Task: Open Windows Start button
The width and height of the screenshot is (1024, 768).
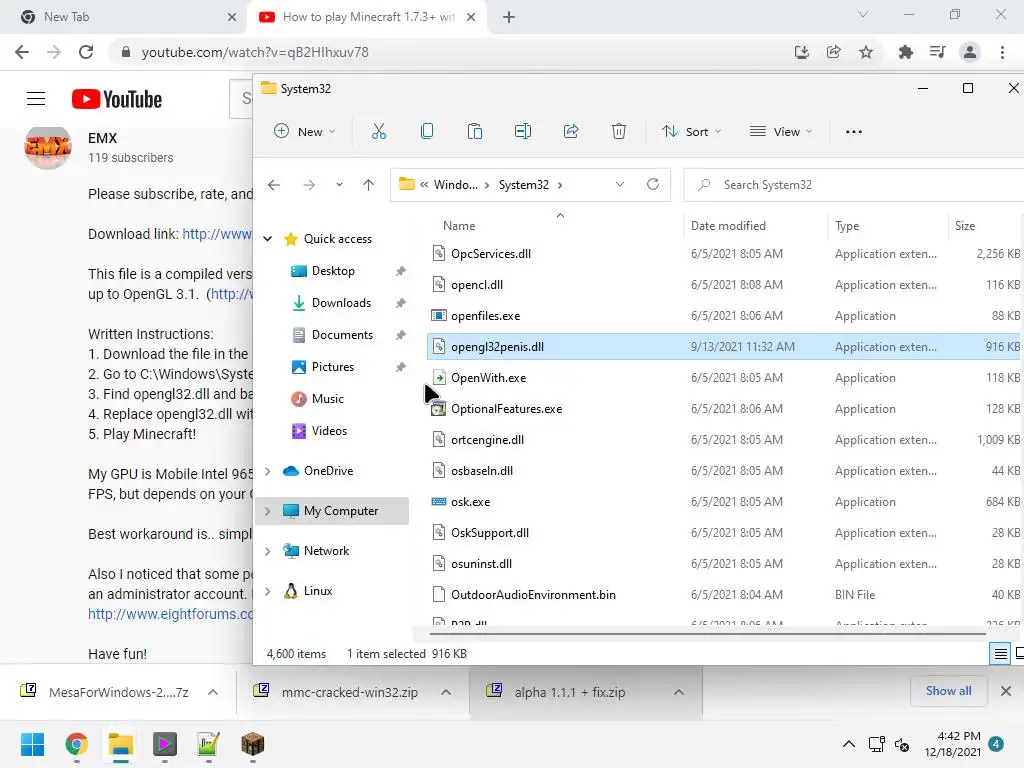Action: tap(32, 744)
